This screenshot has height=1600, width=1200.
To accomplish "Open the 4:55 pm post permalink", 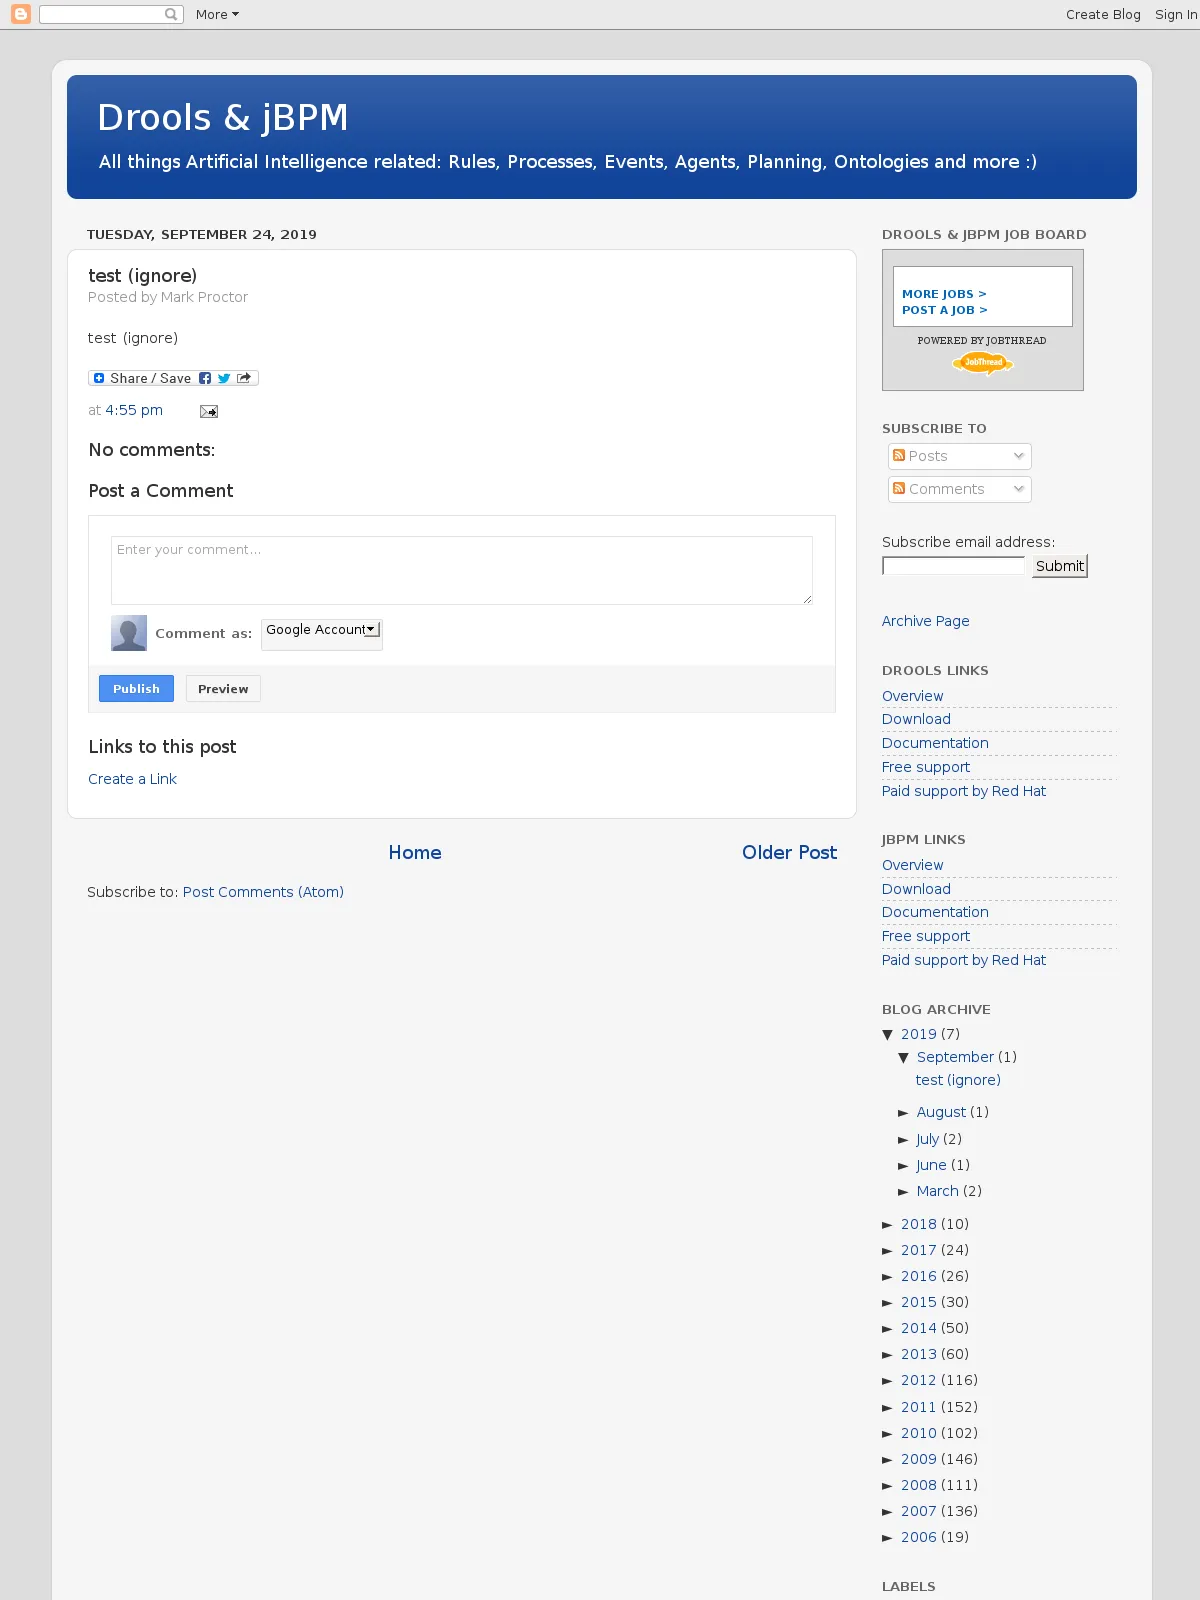I will (x=134, y=410).
